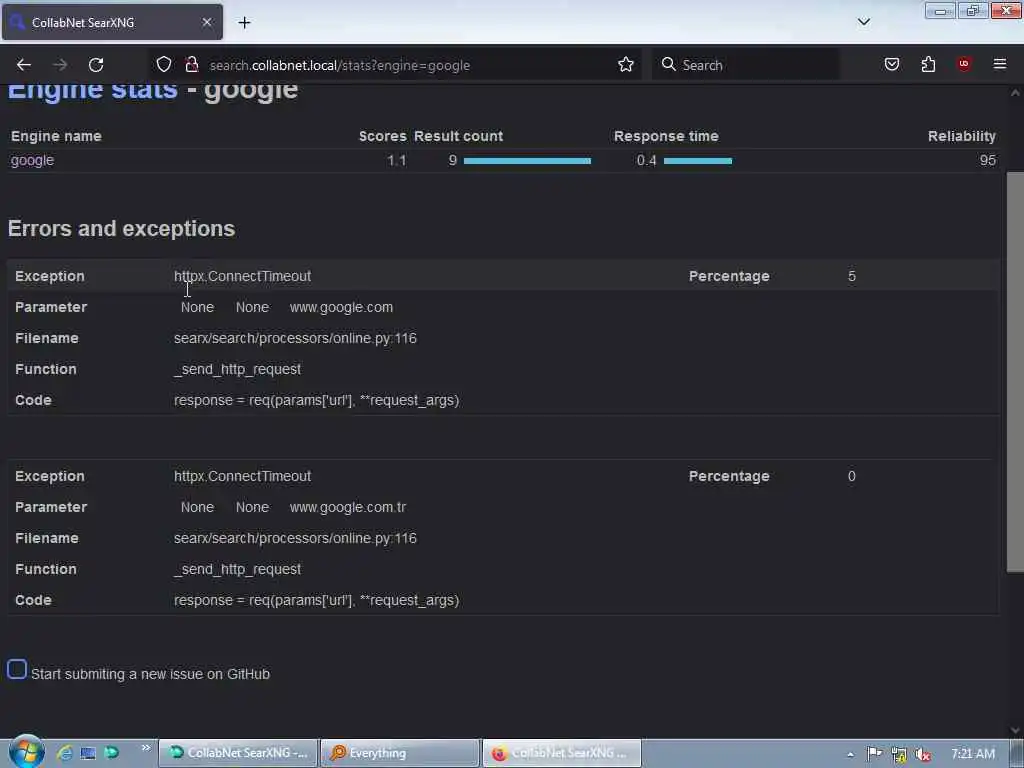Click the 7:21 AM taskbar clock
This screenshot has width=1024, height=768.
tap(973, 754)
